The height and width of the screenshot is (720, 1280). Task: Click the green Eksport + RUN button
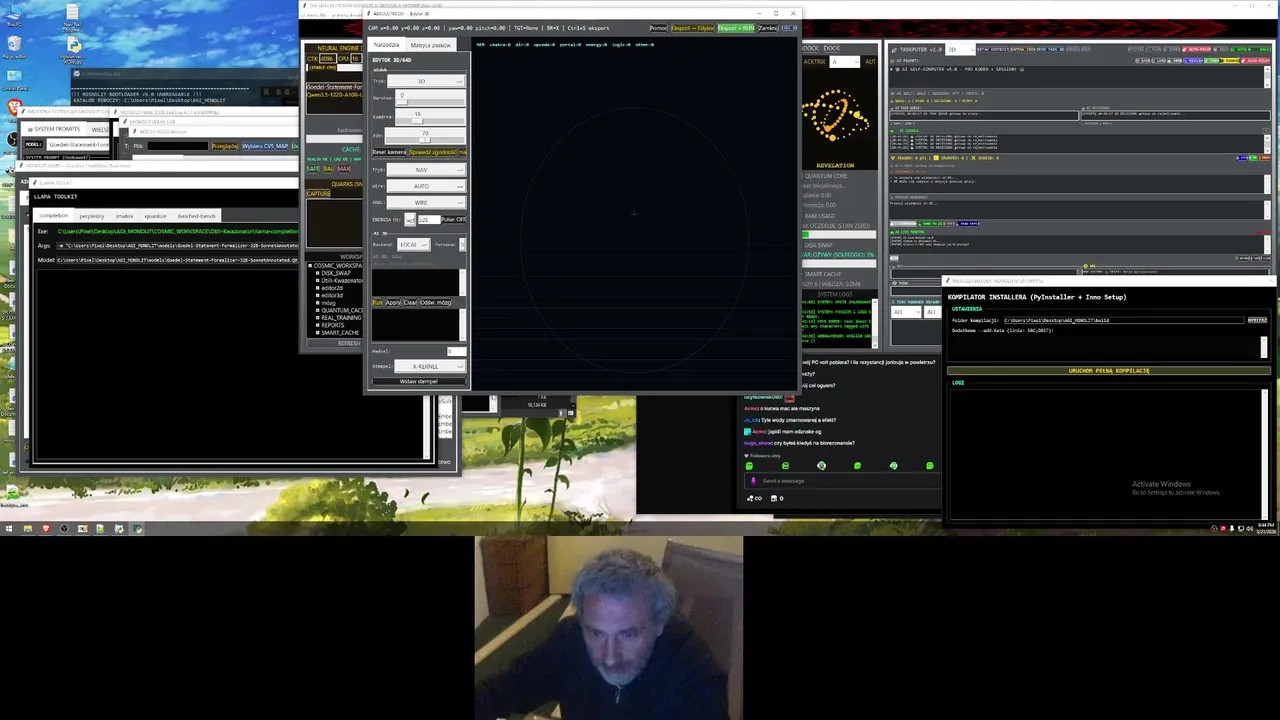[736, 28]
